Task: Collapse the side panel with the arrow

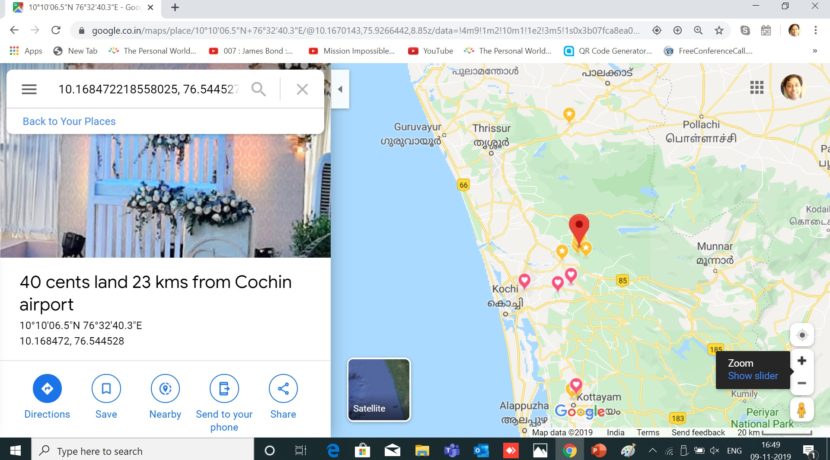Action: tap(340, 89)
